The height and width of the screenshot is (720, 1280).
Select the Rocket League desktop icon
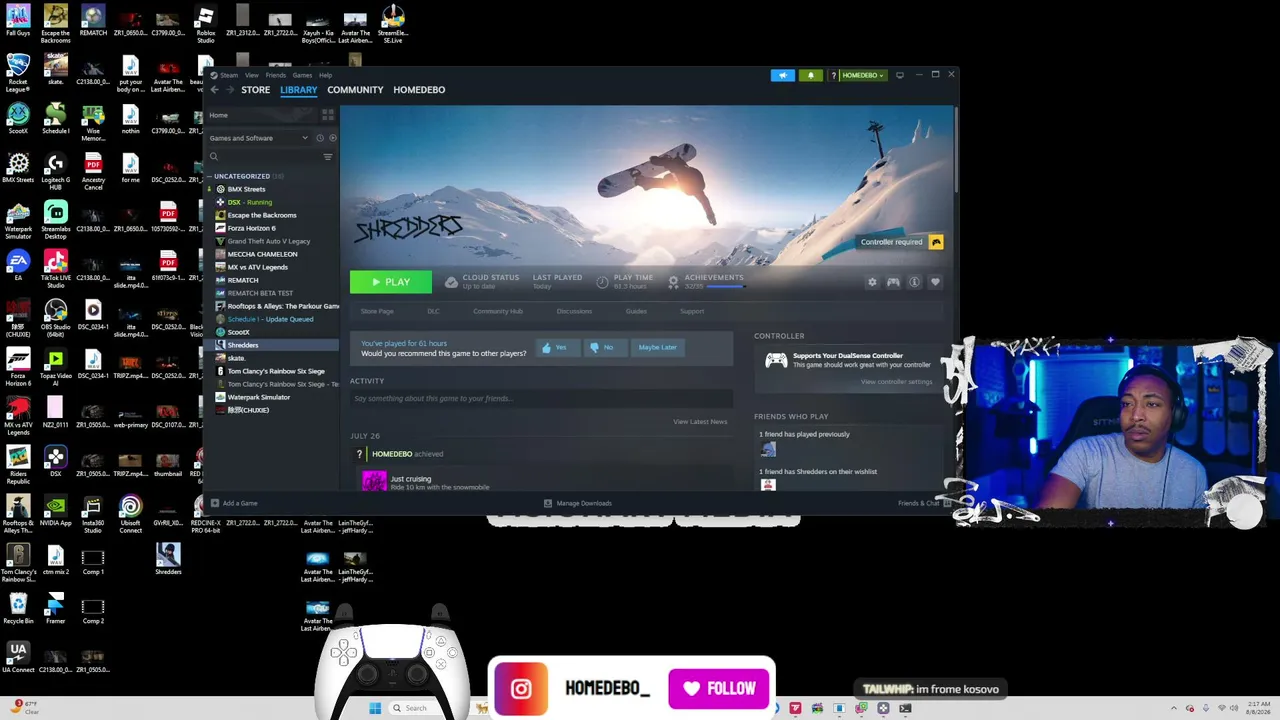[x=18, y=72]
